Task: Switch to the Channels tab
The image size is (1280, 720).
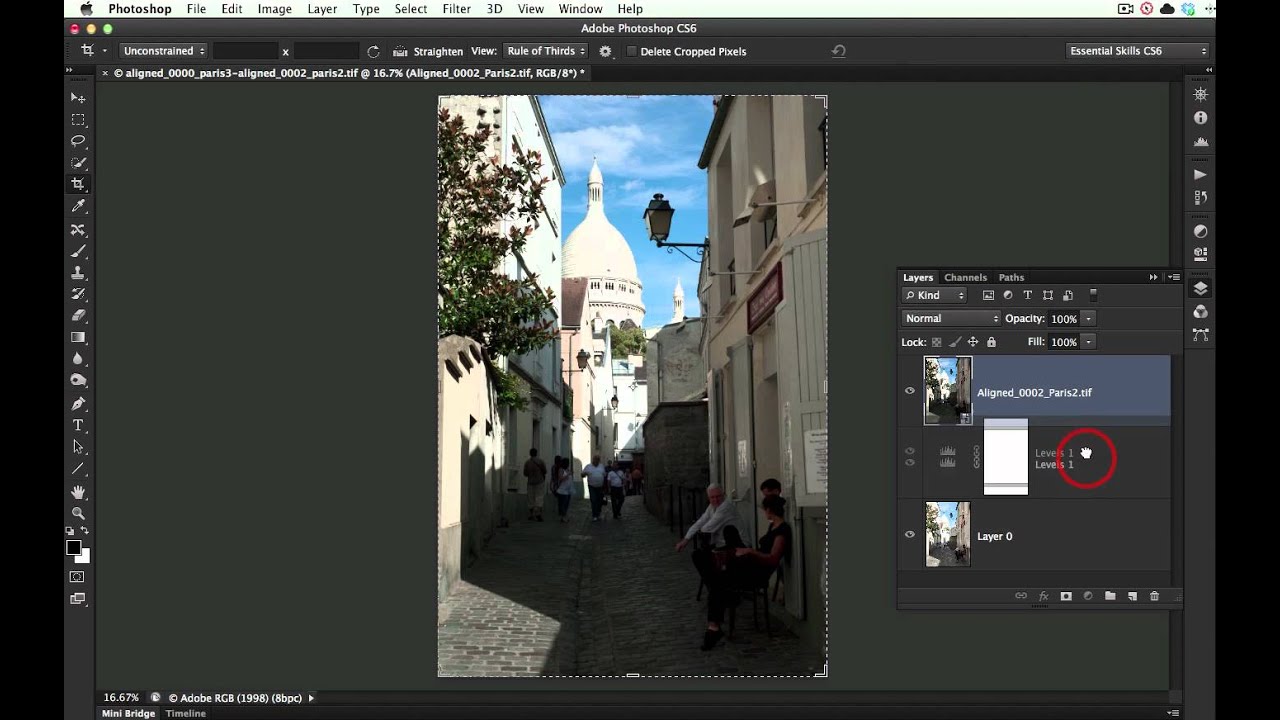Action: [965, 277]
